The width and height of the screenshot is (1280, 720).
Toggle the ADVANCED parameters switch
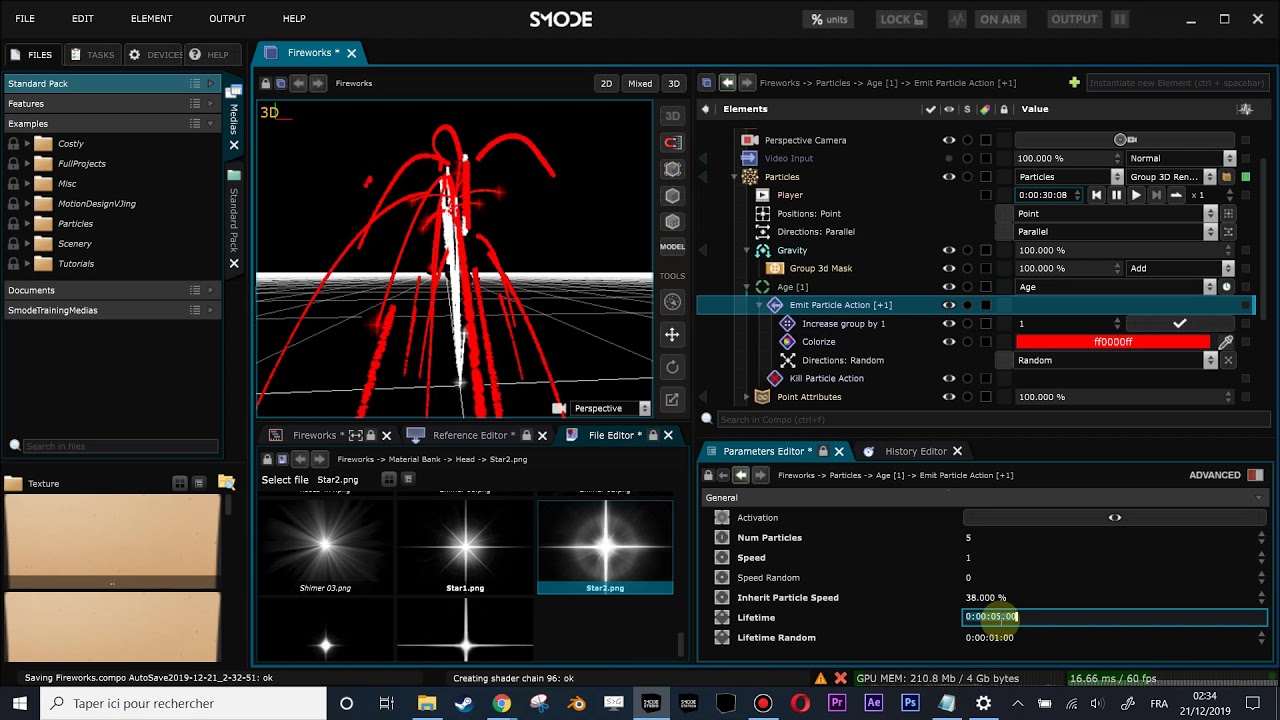point(1255,475)
